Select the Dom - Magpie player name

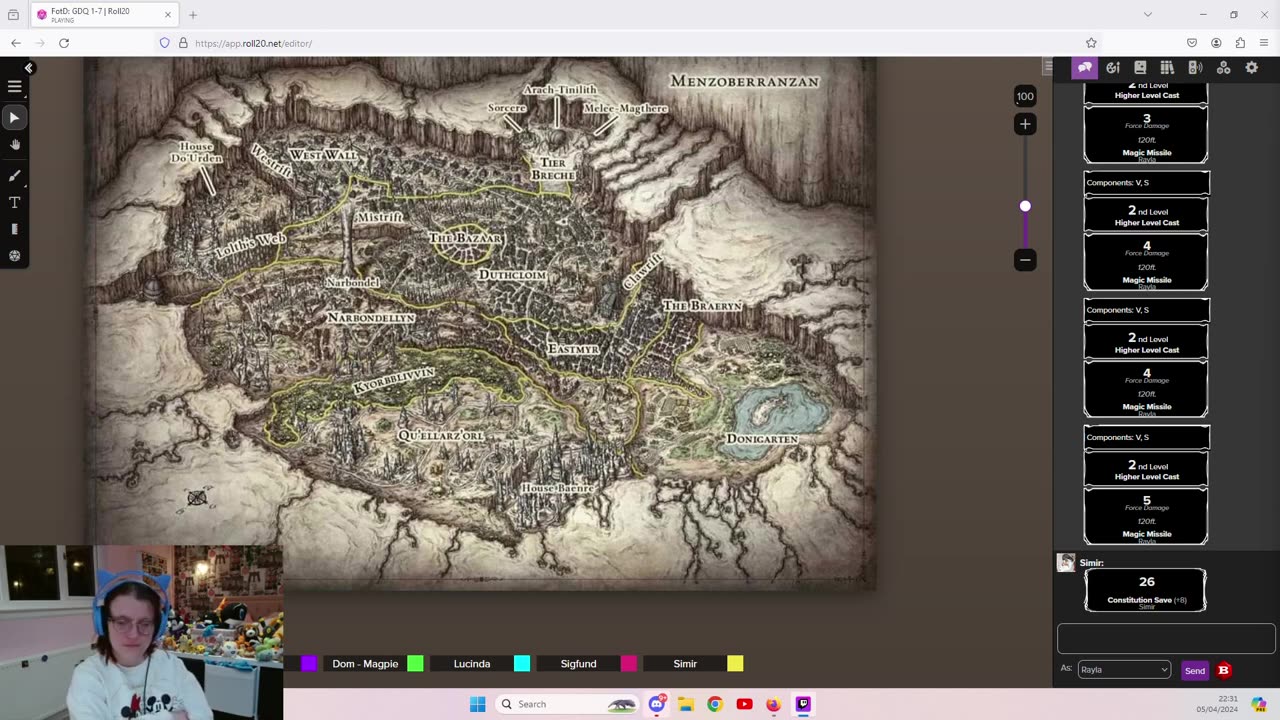coord(365,664)
